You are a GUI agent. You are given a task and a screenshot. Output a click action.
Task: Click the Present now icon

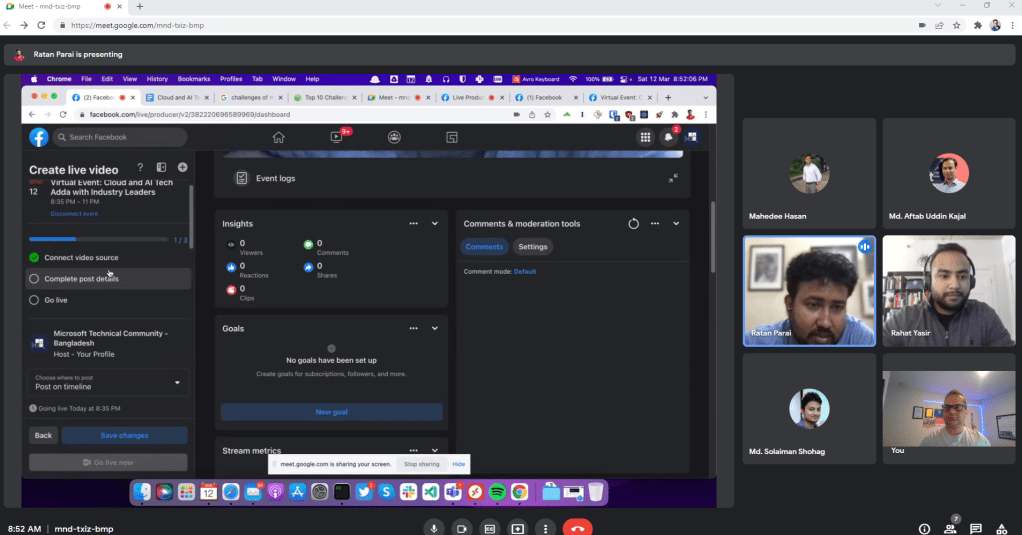click(517, 527)
